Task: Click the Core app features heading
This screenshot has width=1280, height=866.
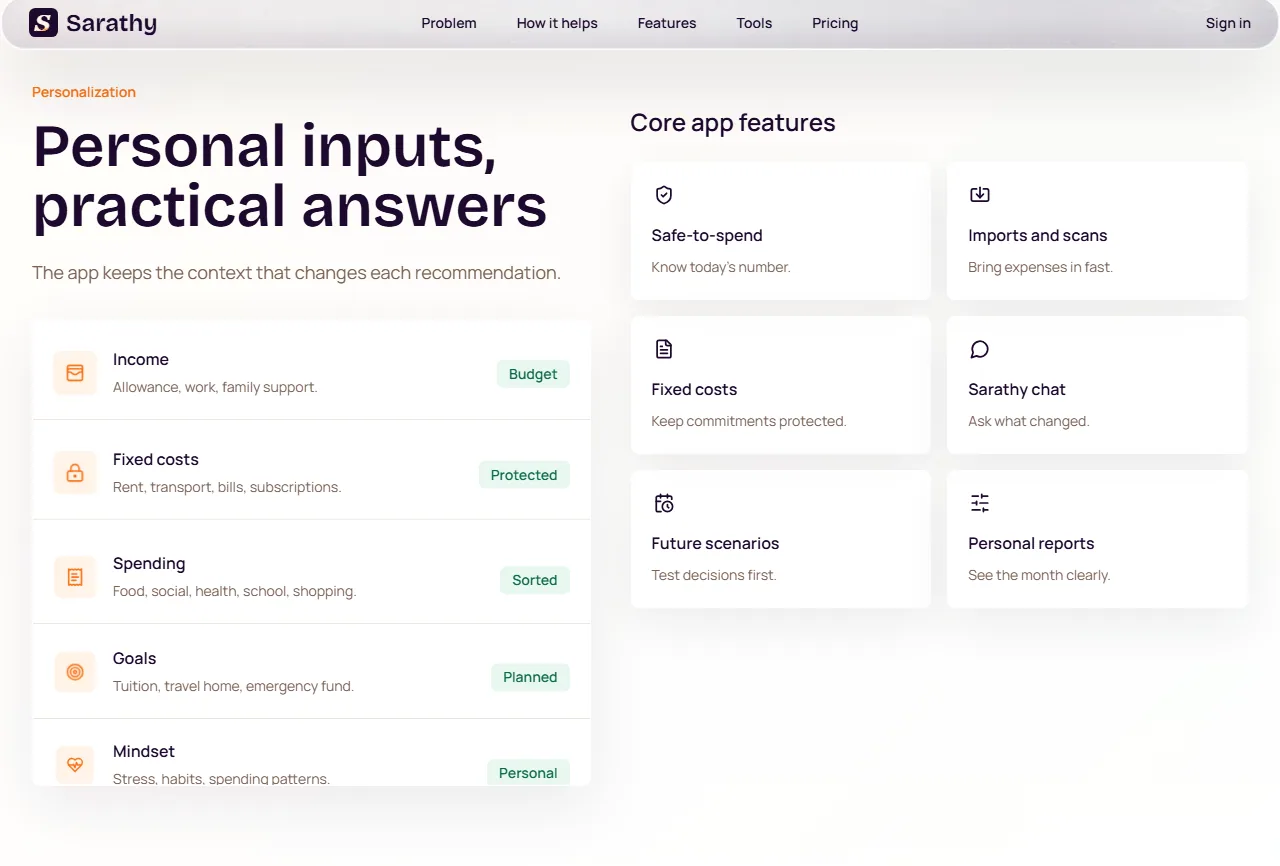Action: [733, 122]
